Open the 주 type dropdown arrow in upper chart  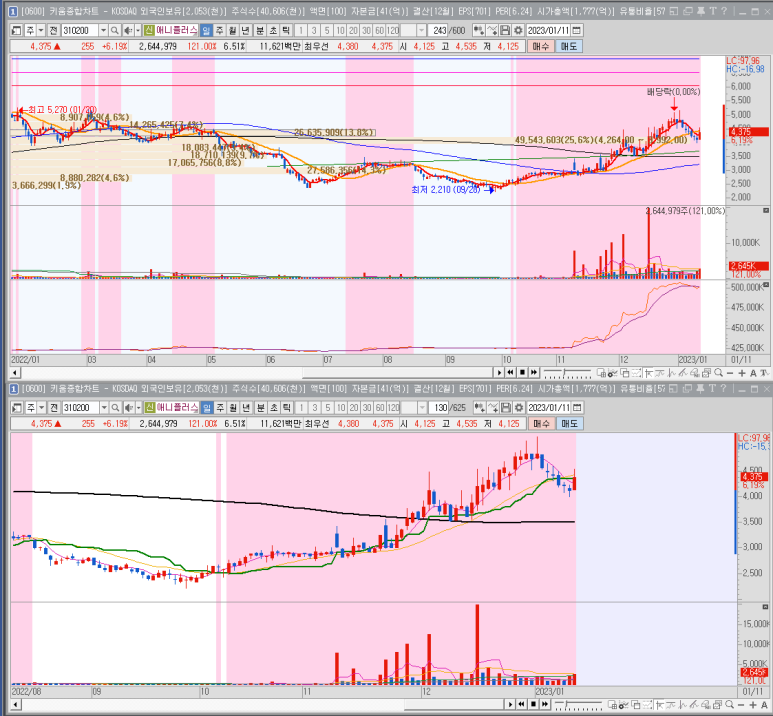tap(41, 31)
